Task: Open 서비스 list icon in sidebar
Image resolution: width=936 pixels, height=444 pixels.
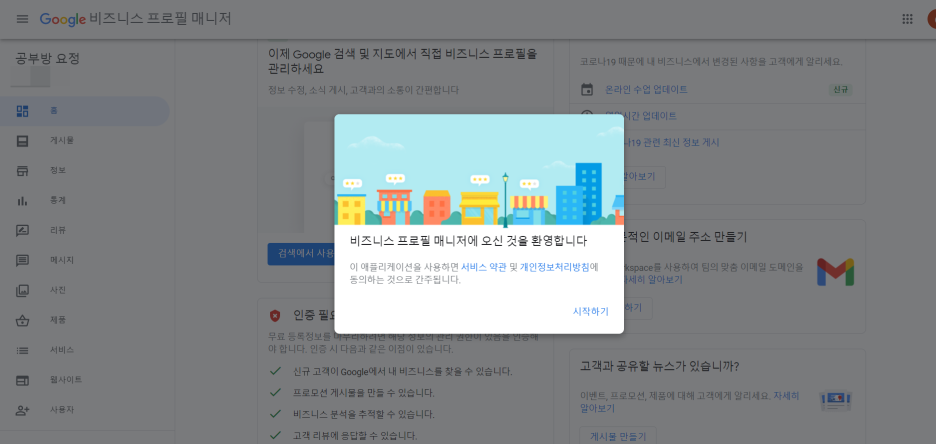Action: tap(23, 350)
